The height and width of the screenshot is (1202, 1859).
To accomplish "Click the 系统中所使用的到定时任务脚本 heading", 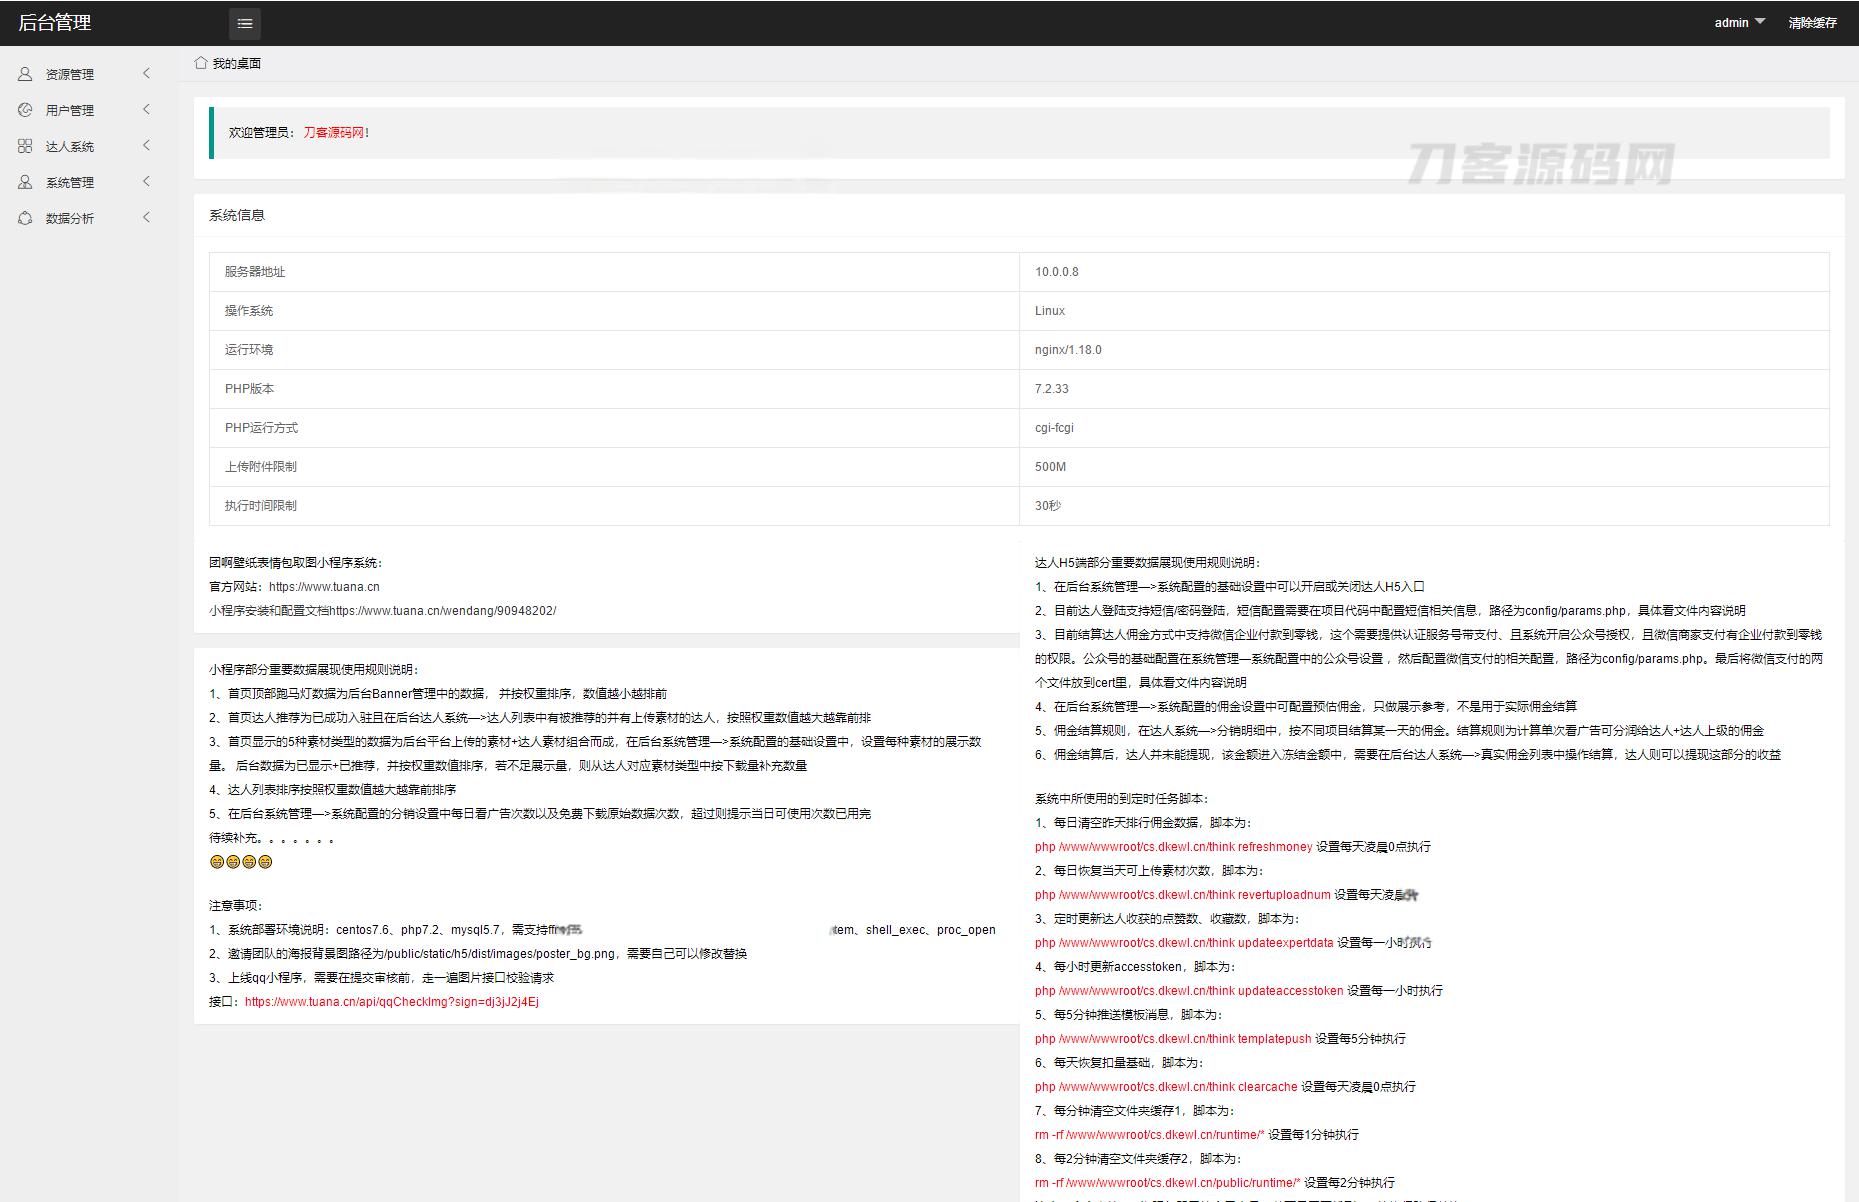I will point(1122,799).
